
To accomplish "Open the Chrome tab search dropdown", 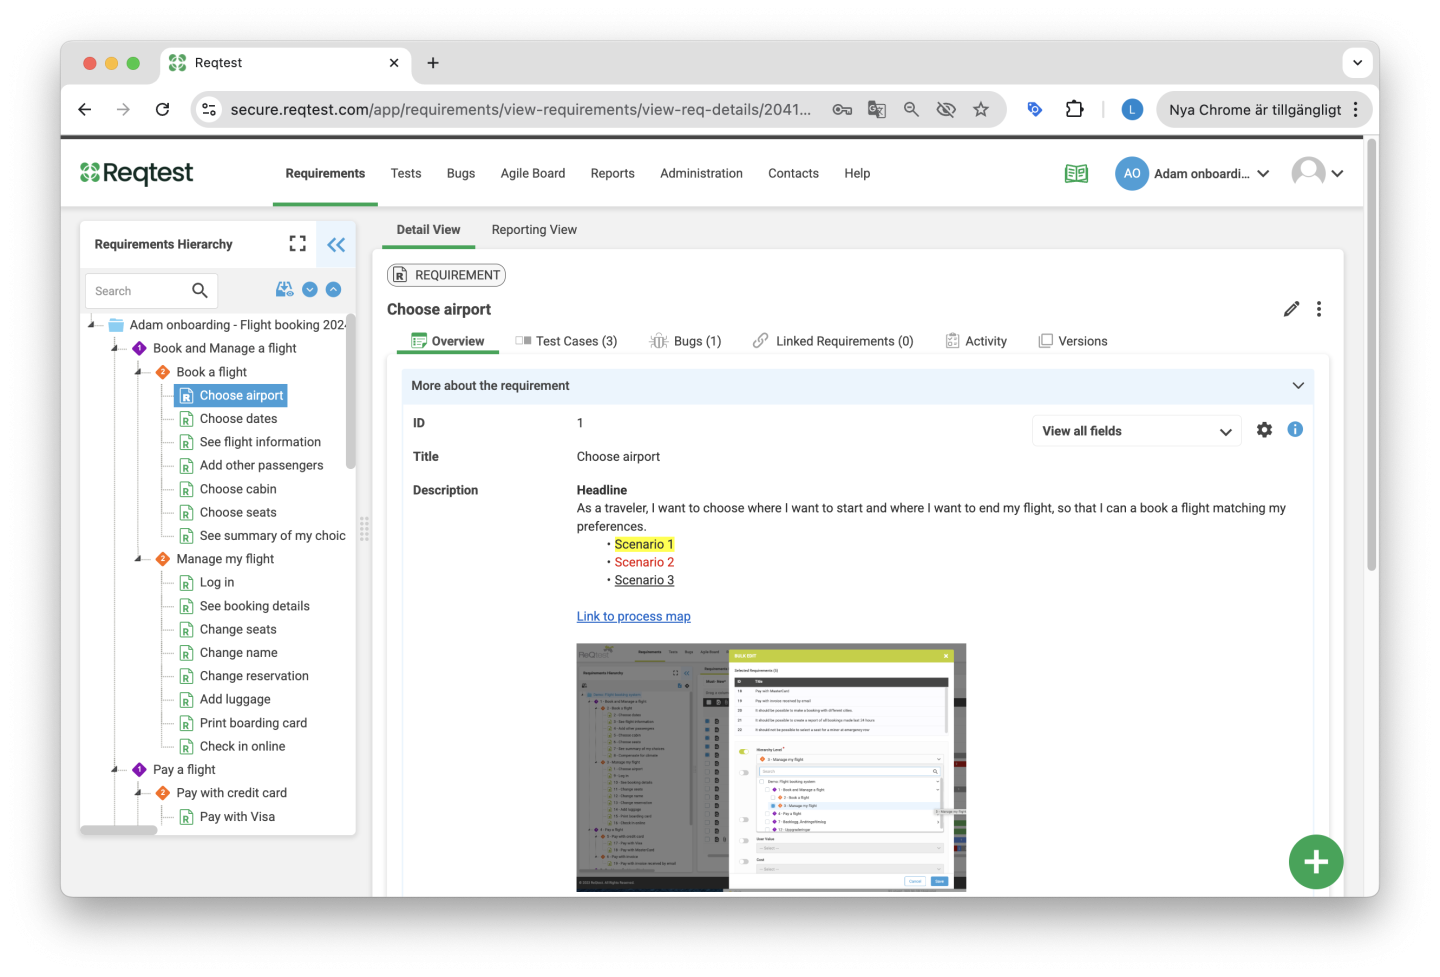I will click(1357, 62).
